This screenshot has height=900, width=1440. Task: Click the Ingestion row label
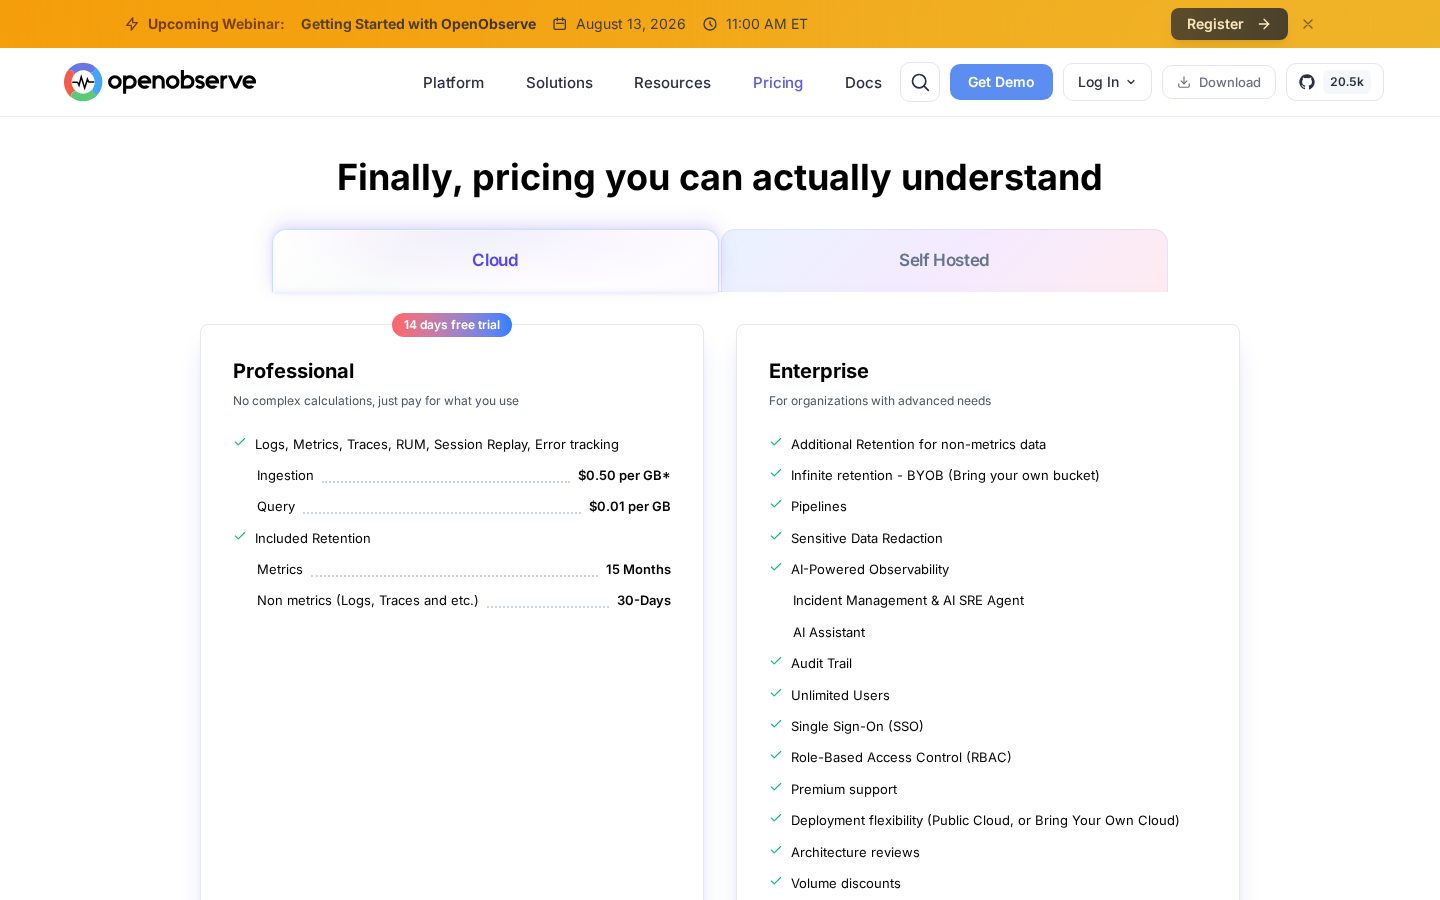click(285, 476)
